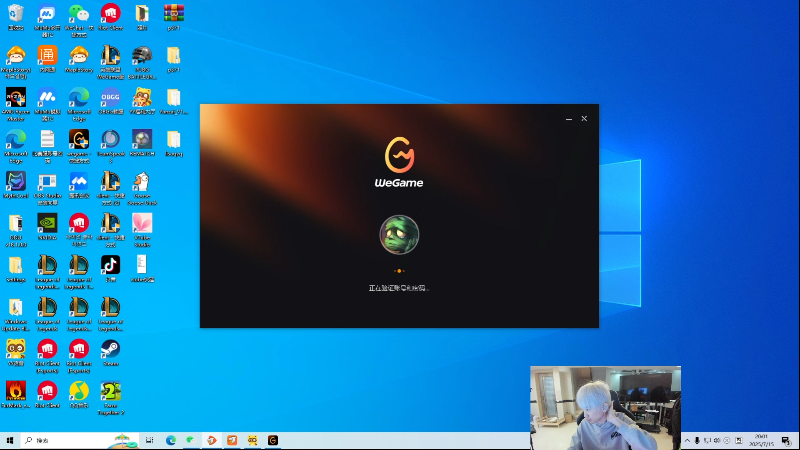Open Task View on the taskbar
This screenshot has height=450, width=800.
coord(149,440)
